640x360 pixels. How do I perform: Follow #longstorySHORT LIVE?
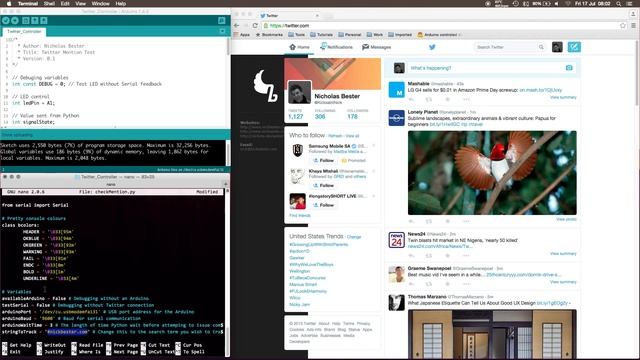[x=323, y=205]
